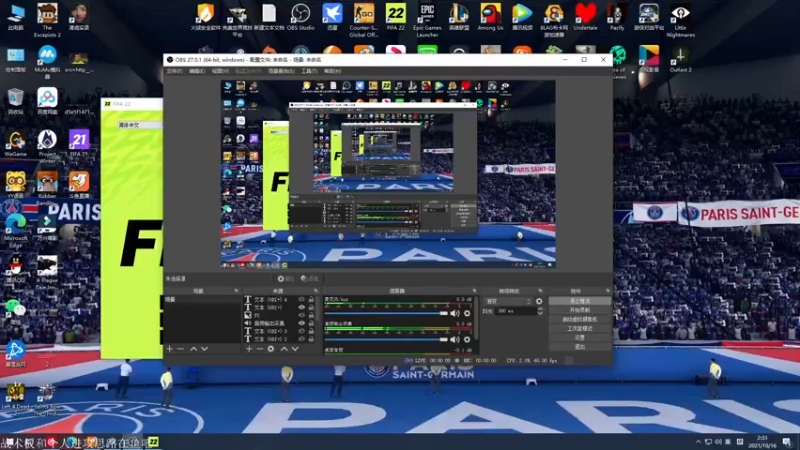
Task: Open the transition type dropdown in 转场特效
Action: [508, 302]
